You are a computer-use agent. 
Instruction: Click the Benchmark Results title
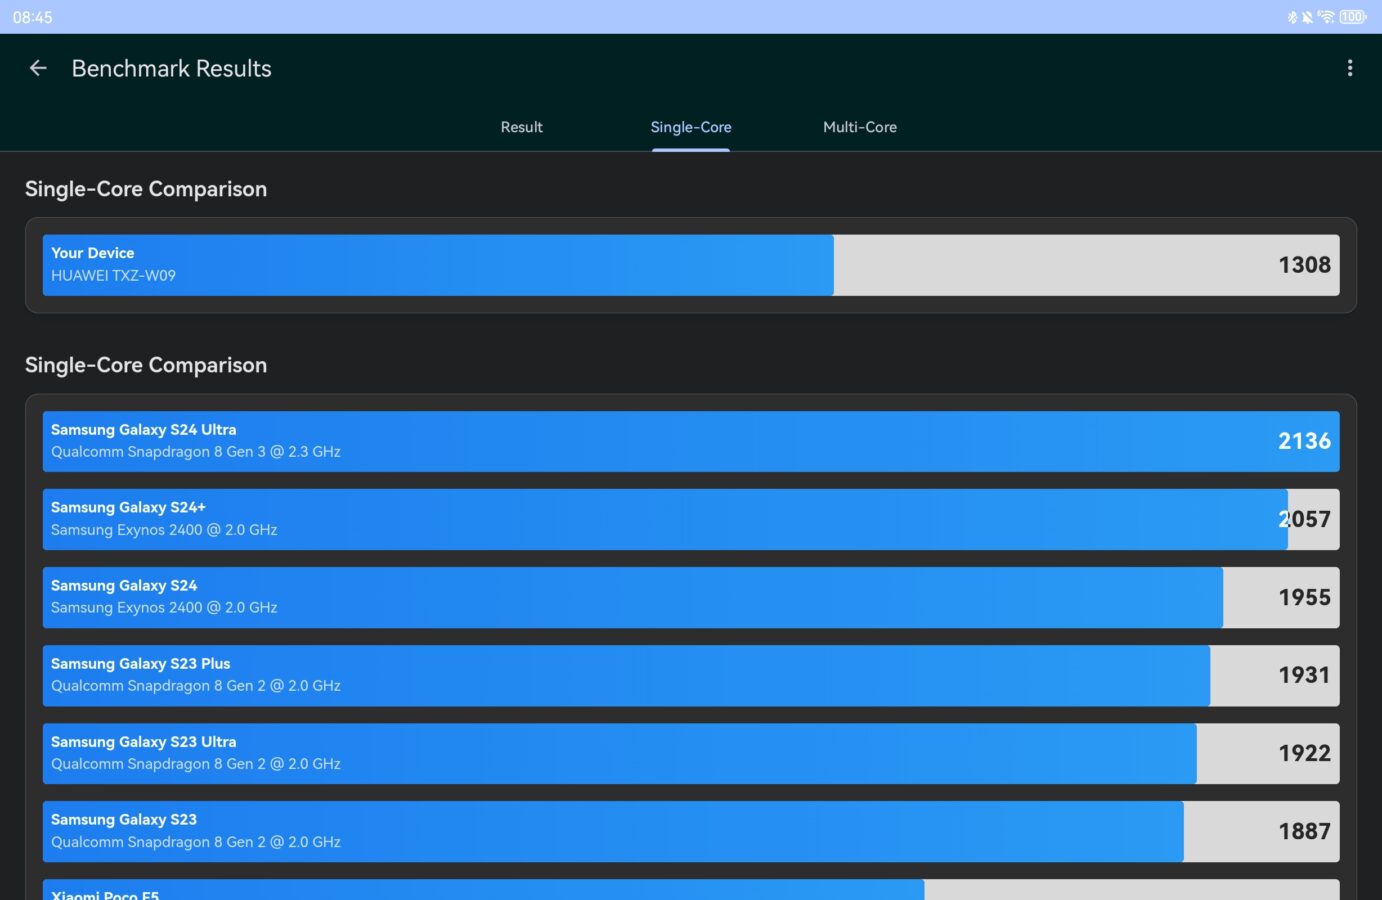[172, 68]
